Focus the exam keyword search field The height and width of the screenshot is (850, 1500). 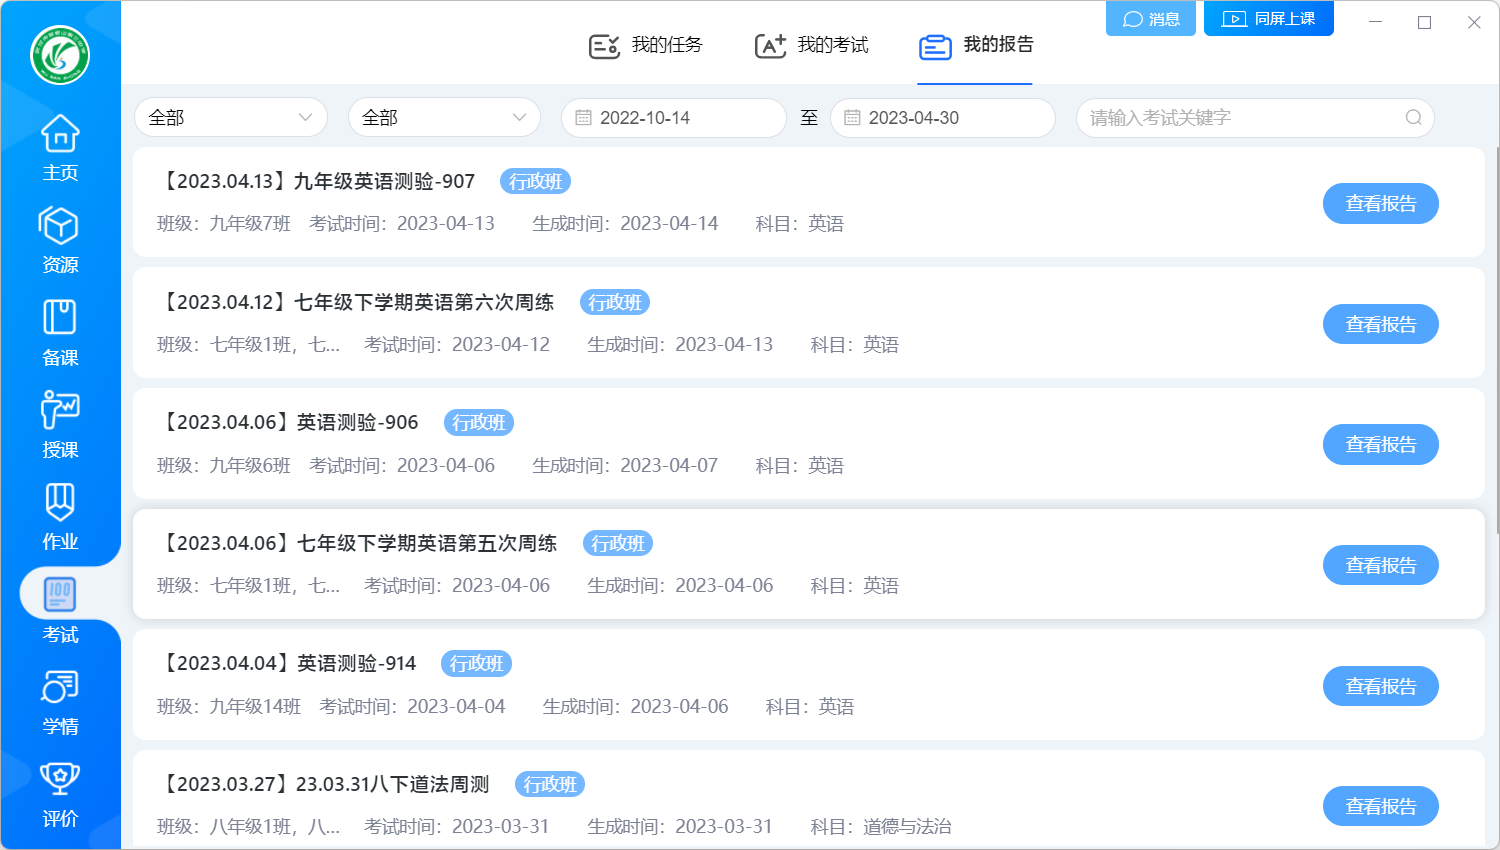coord(1240,118)
